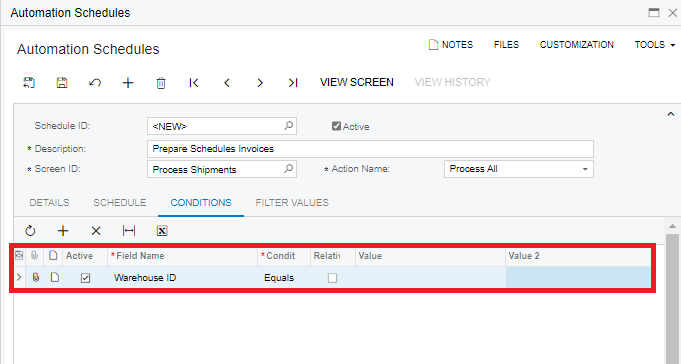The height and width of the screenshot is (364, 681).
Task: Open the CUSTOMIZATION link
Action: 577,45
